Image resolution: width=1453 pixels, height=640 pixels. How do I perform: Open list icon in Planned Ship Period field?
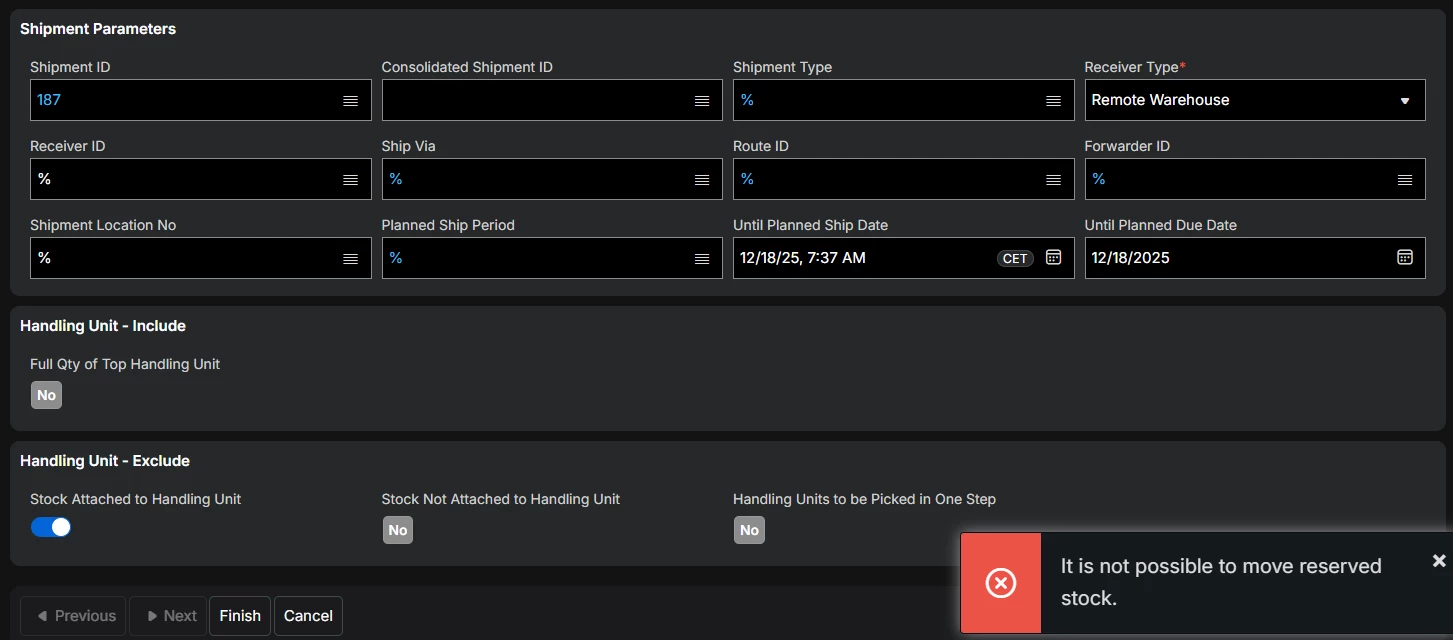(x=702, y=259)
